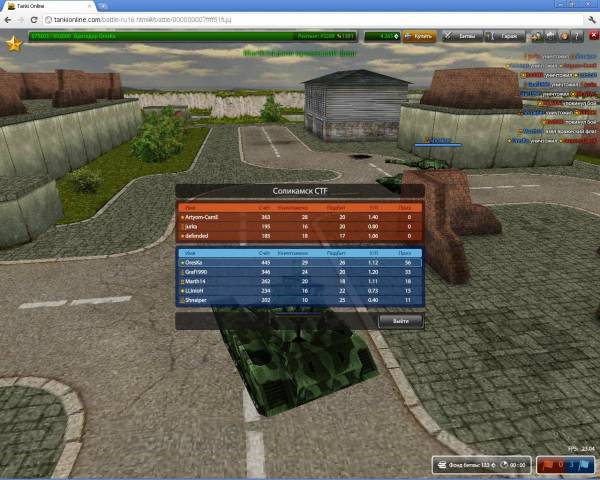Select the Marth14 row in blue team

(x=300, y=281)
